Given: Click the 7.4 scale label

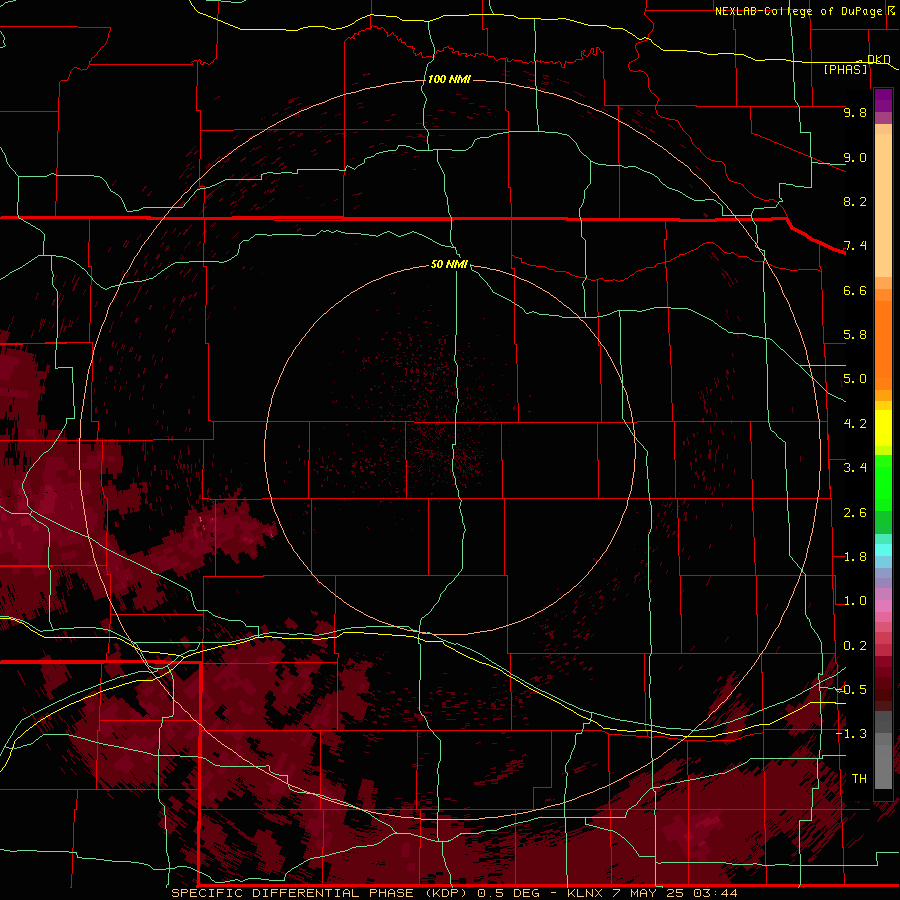Looking at the screenshot, I should pyautogui.click(x=855, y=246).
